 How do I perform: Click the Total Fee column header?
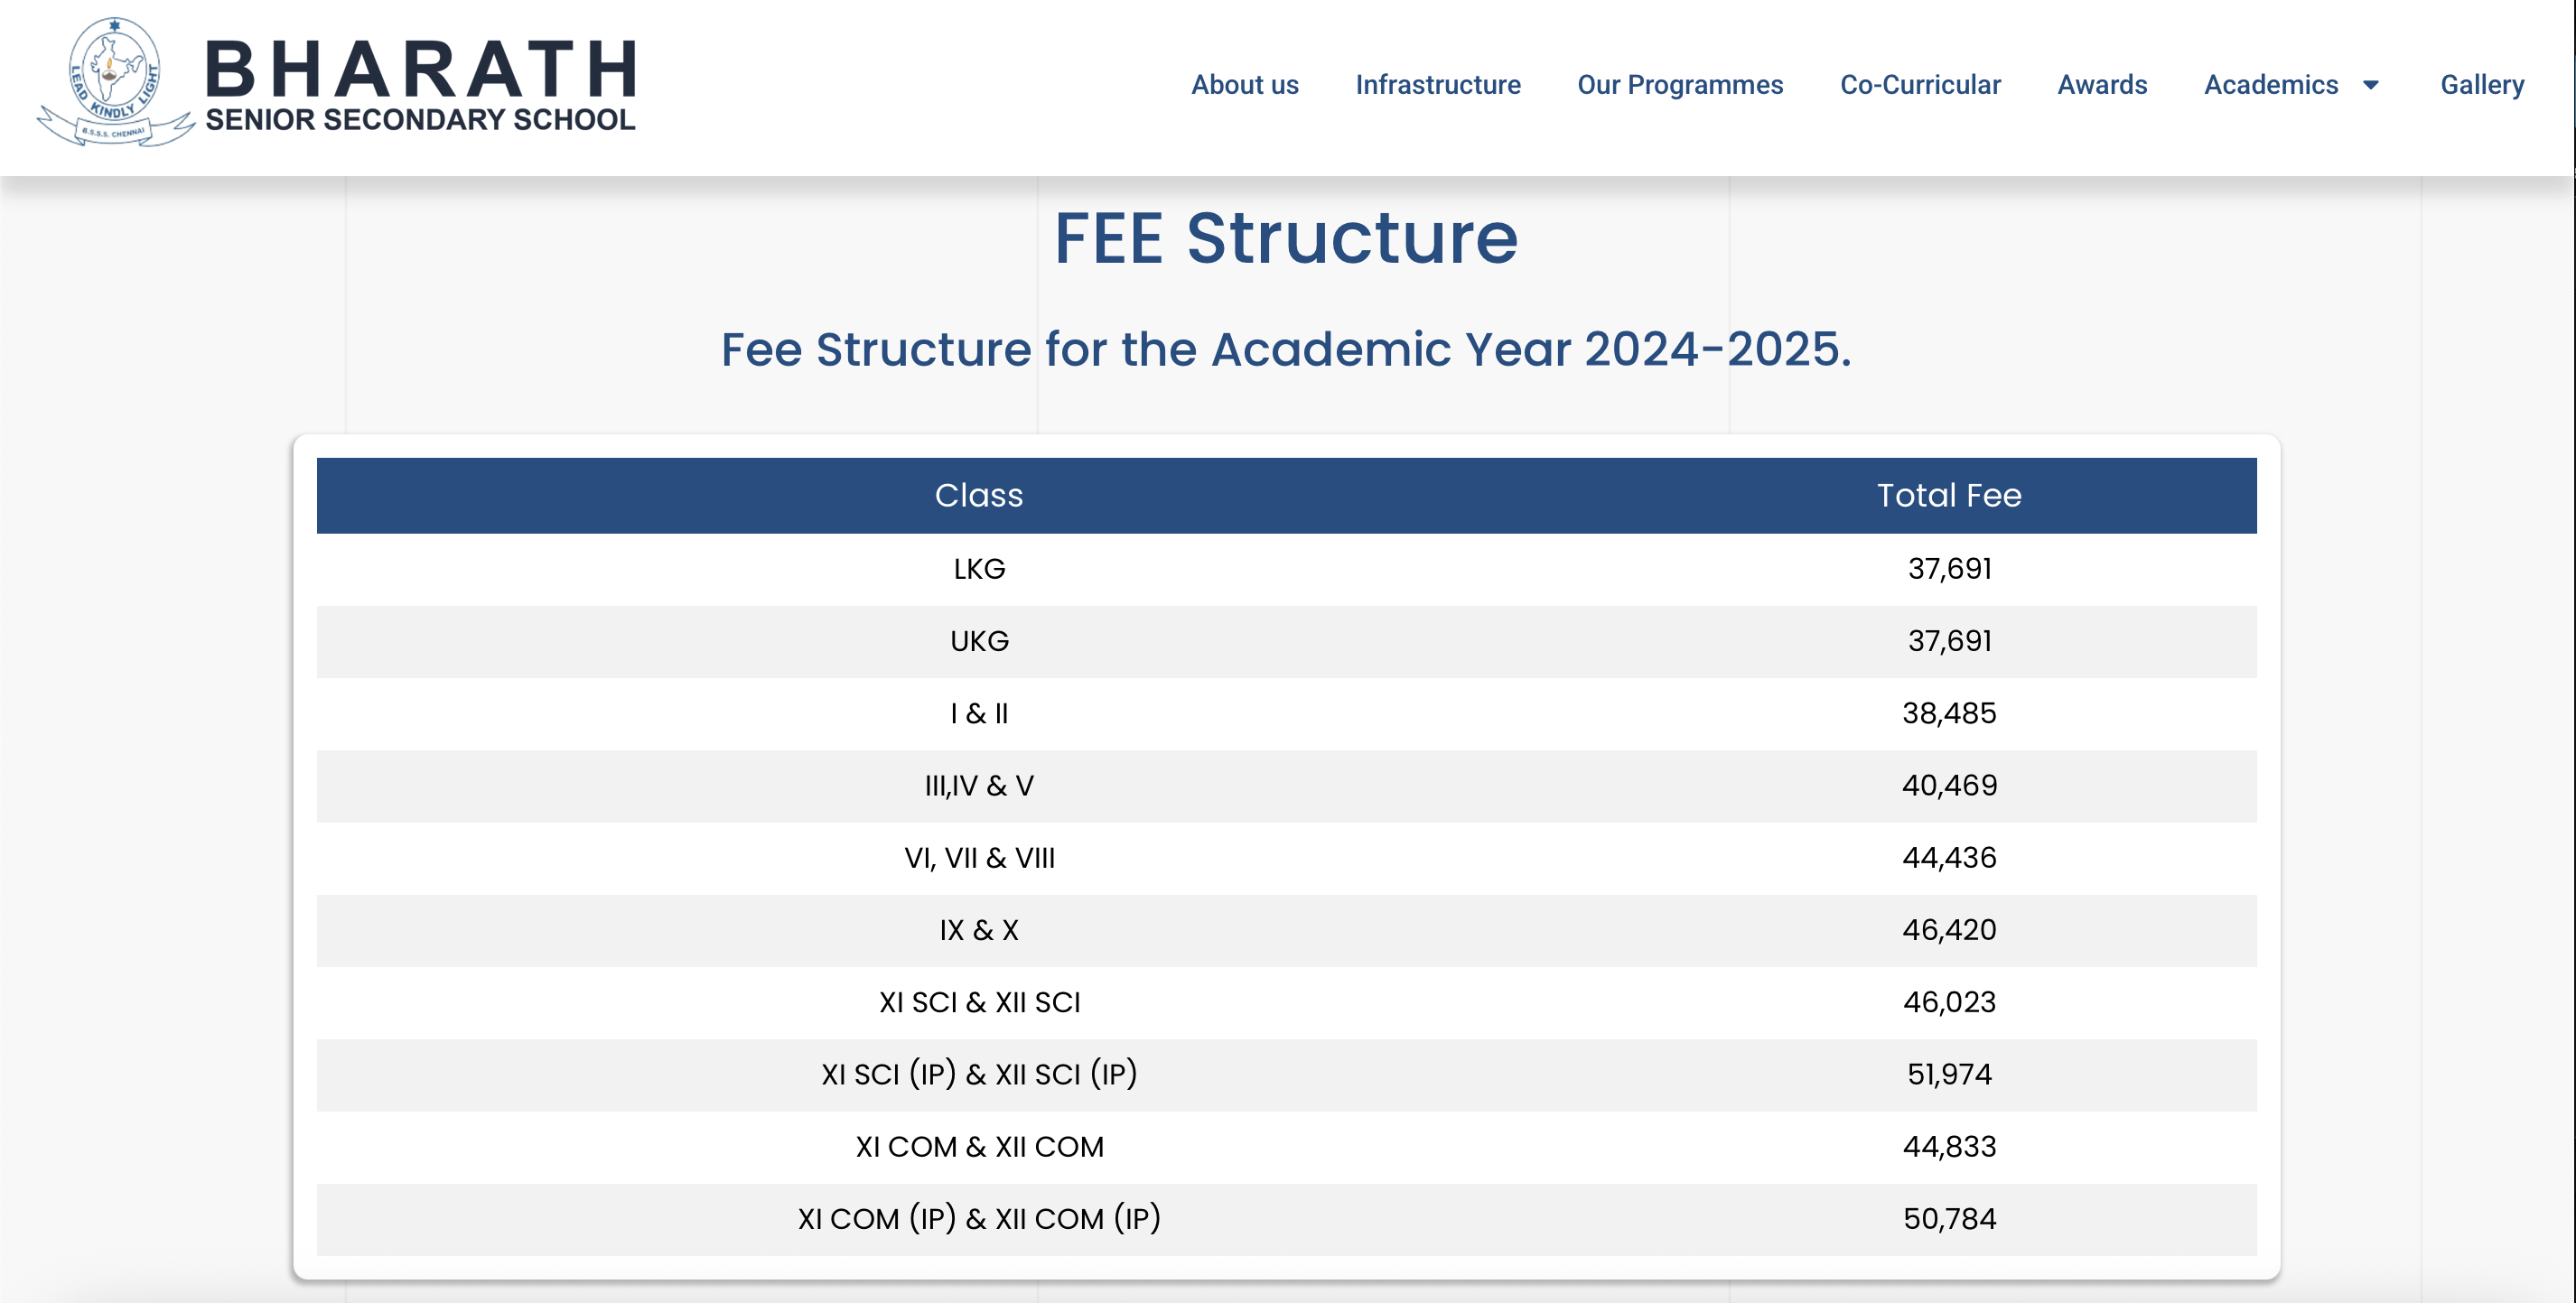[x=1948, y=495]
